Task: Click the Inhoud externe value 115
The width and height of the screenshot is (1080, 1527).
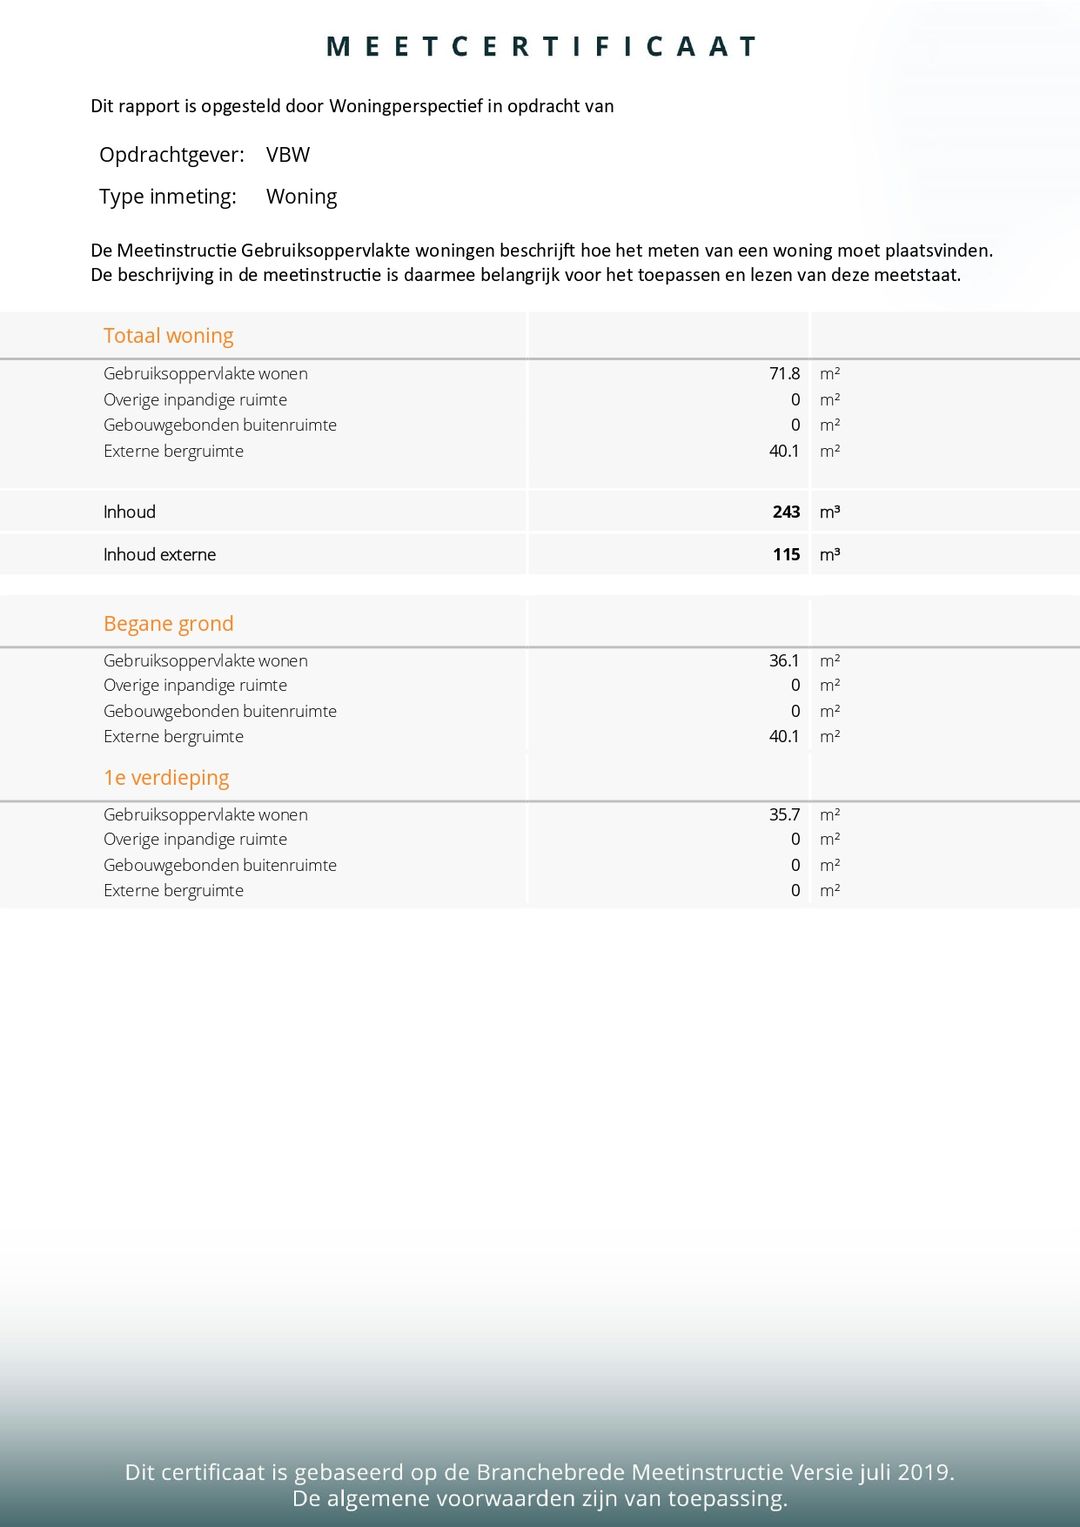Action: tap(786, 555)
